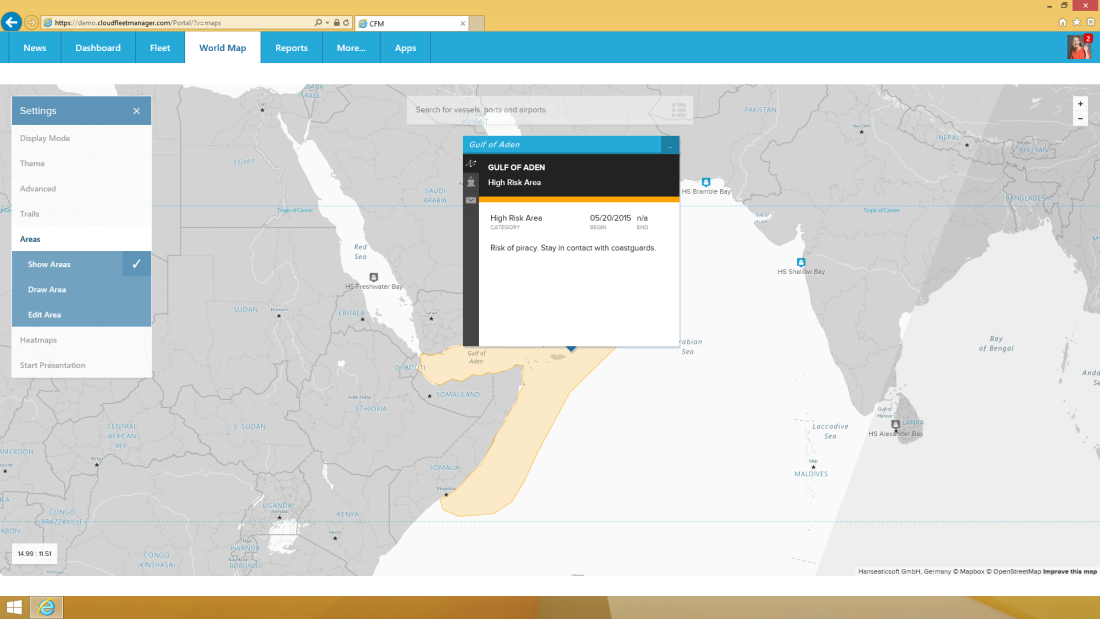
Task: Click the HS Bramble Bay vessel marker
Action: point(706,181)
